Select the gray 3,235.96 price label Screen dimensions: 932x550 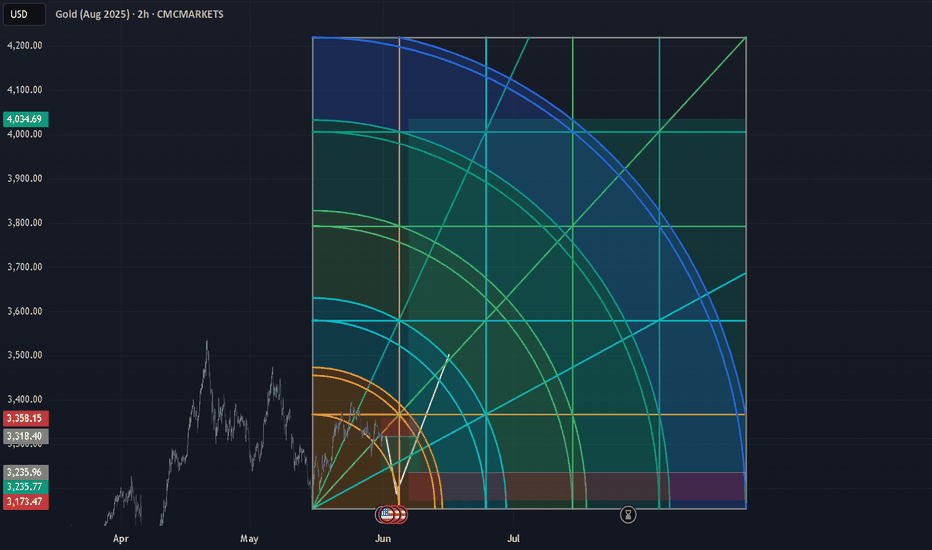(x=25, y=472)
